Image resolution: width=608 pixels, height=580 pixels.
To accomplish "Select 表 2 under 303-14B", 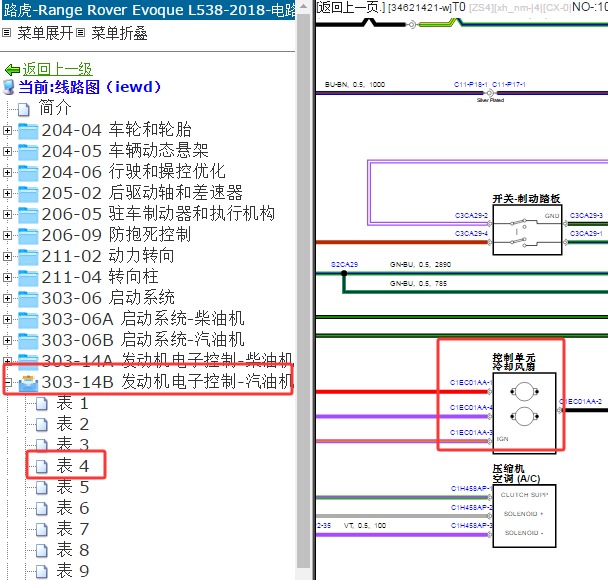I will (x=73, y=425).
